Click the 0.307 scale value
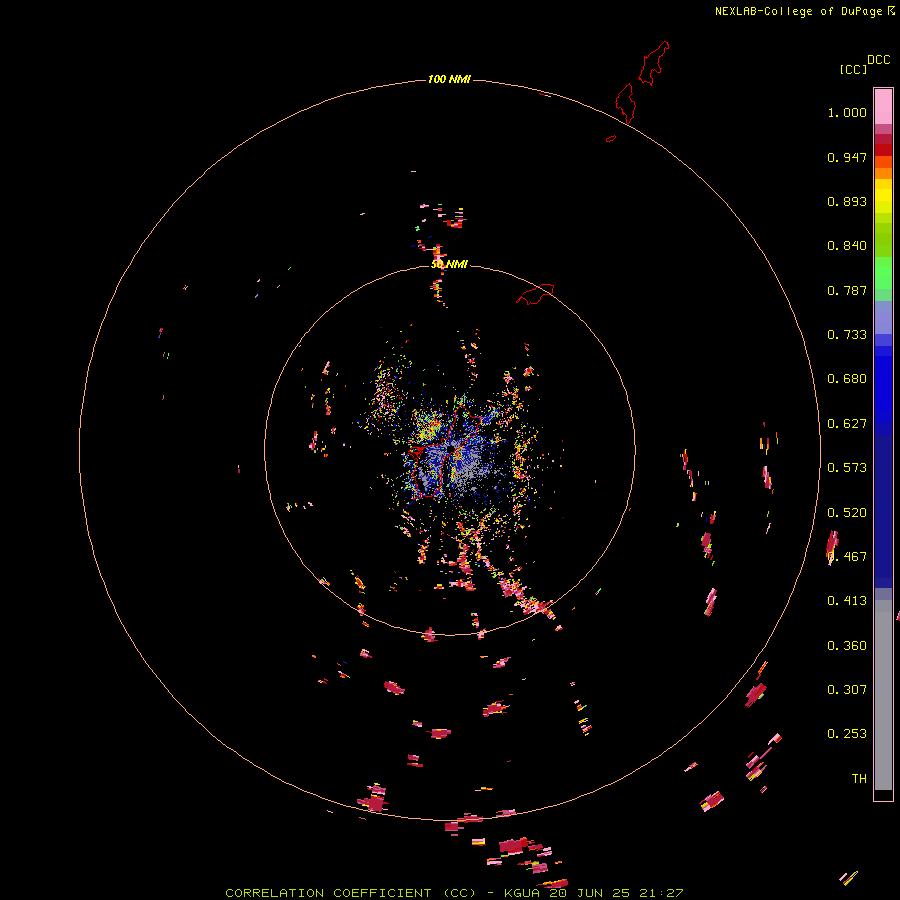Screen dimensions: 900x900 coord(847,690)
